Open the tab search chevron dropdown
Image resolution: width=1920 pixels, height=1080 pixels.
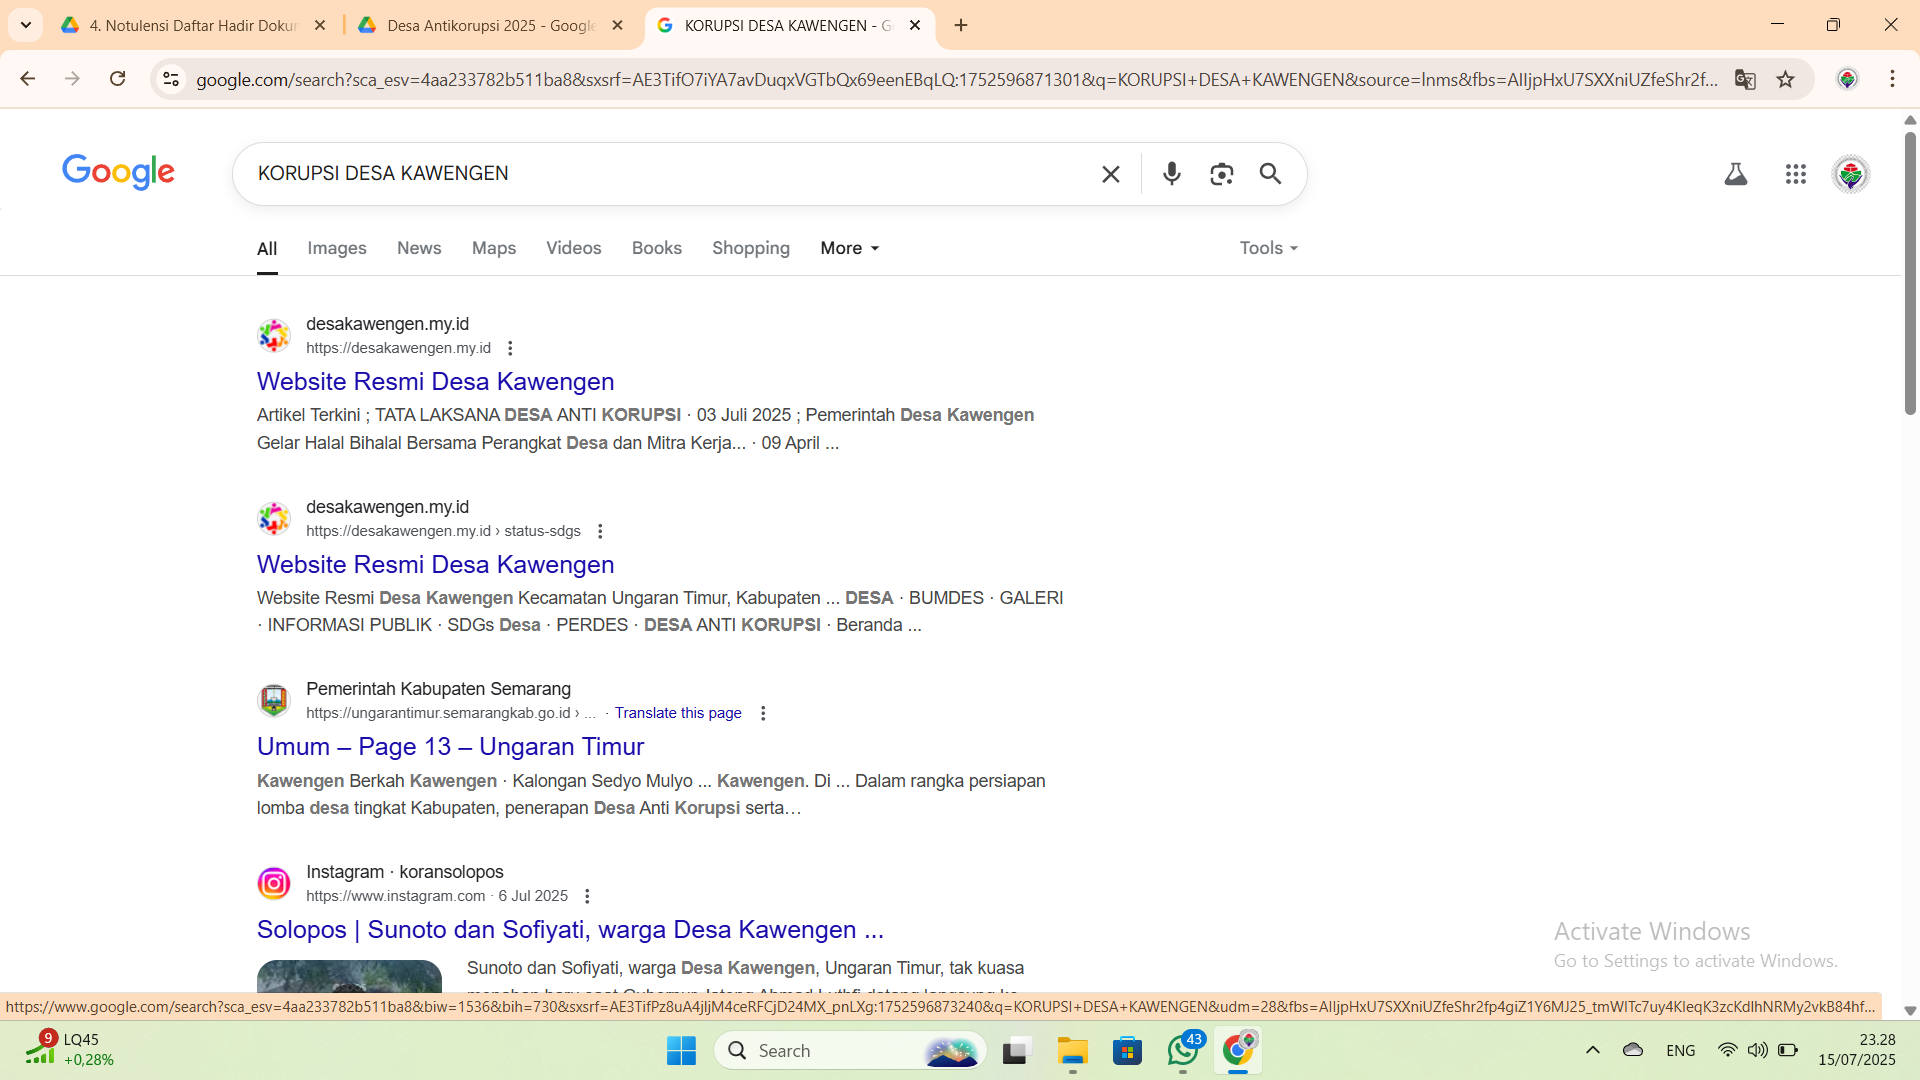(26, 25)
